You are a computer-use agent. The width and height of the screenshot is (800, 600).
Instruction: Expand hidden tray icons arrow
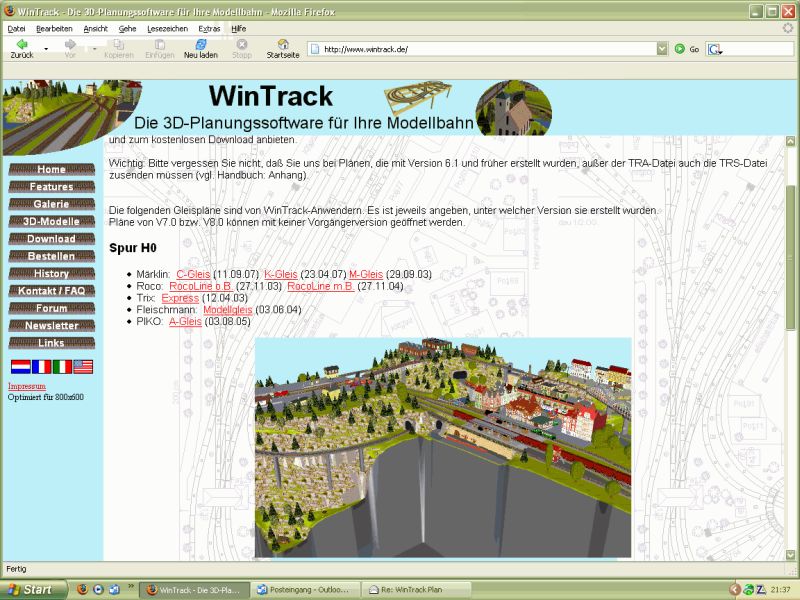[x=735, y=590]
